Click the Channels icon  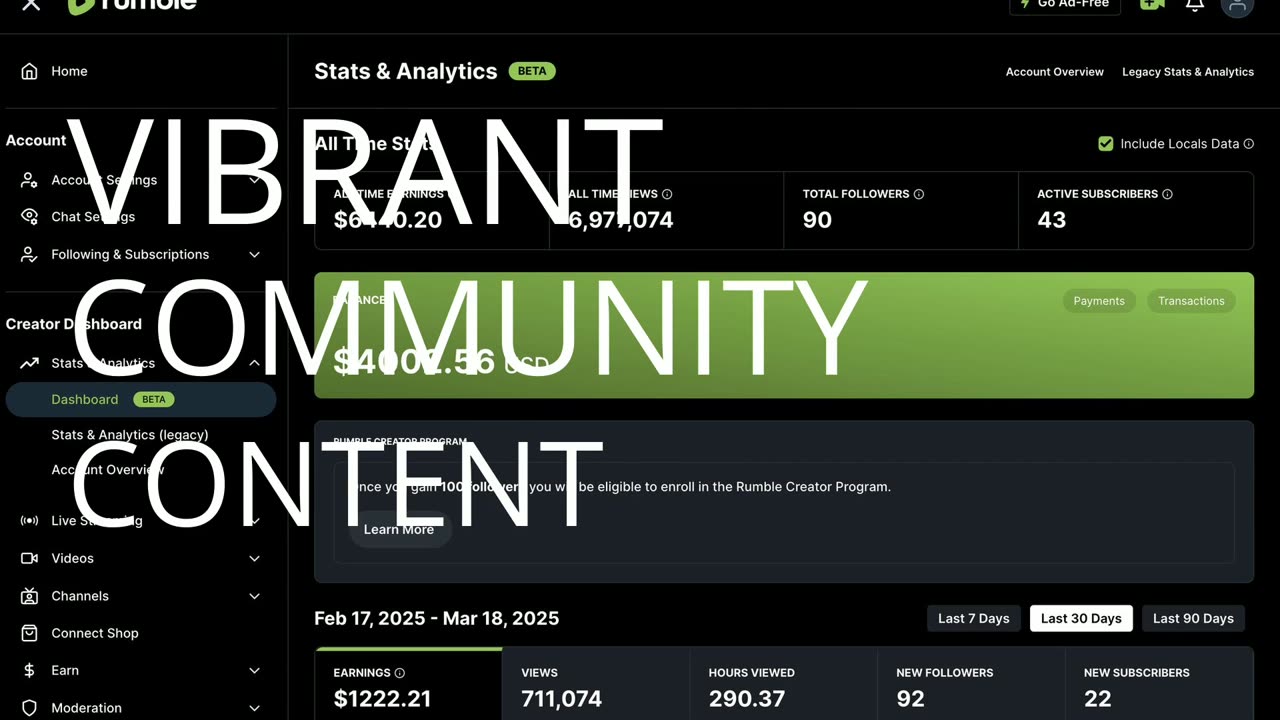point(30,596)
